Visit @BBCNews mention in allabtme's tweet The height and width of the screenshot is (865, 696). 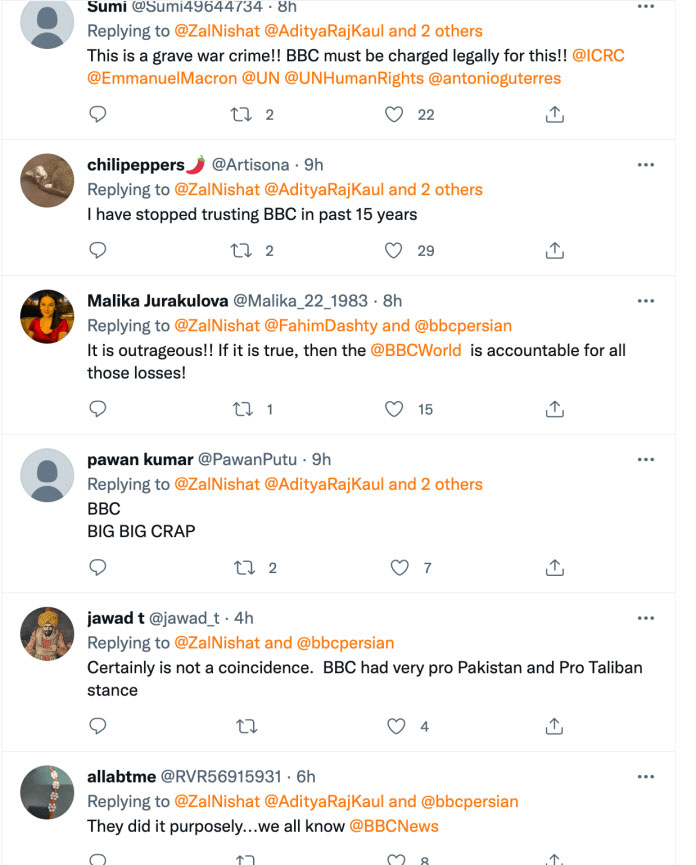tap(393, 826)
